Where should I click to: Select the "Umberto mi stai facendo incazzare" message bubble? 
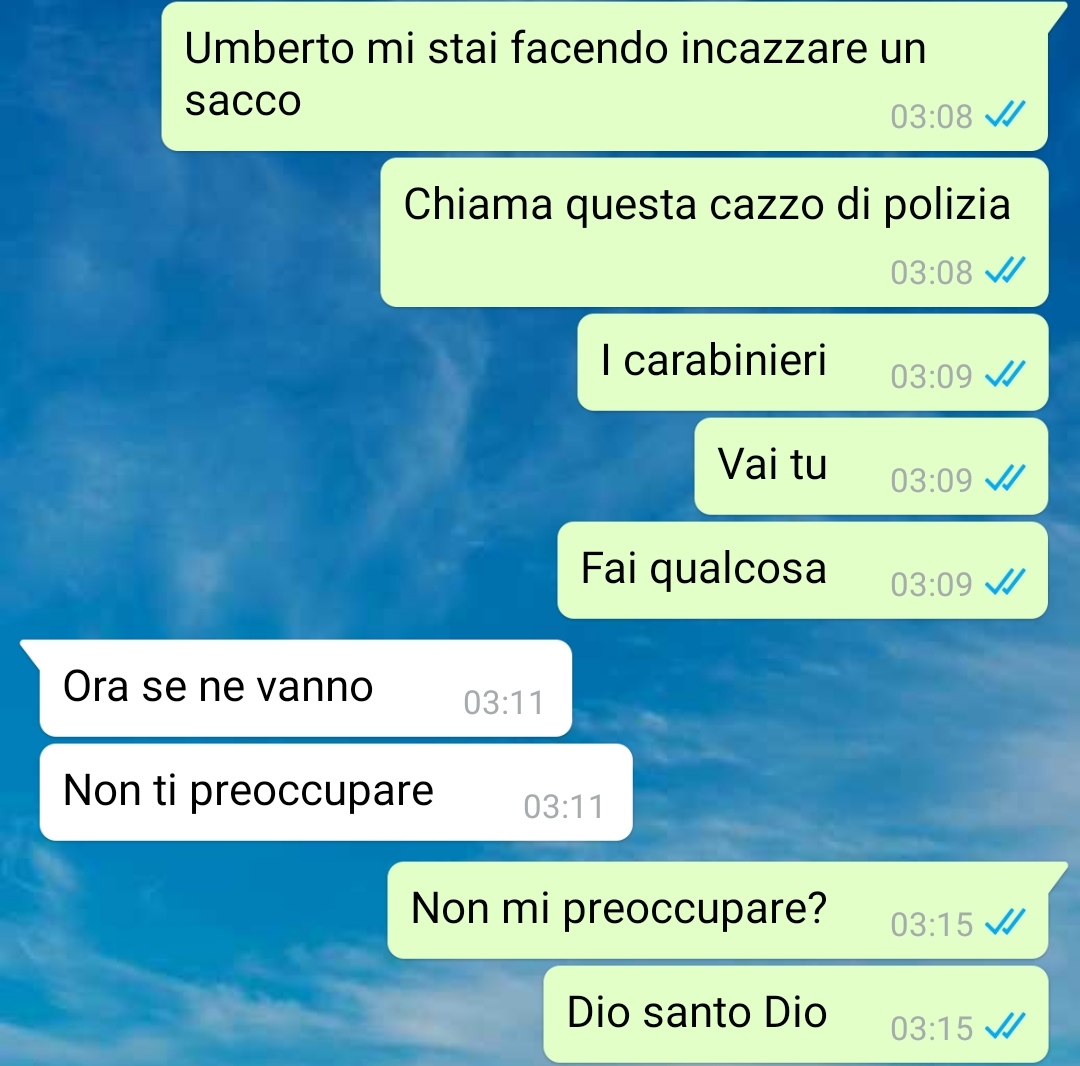(605, 76)
